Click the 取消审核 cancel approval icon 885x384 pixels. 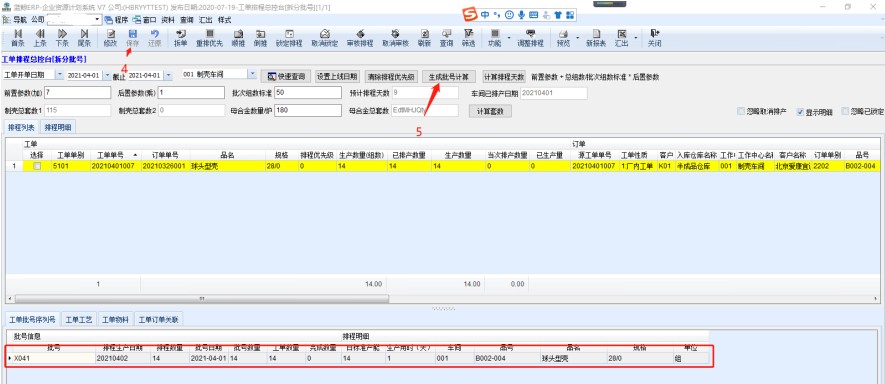pyautogui.click(x=395, y=38)
